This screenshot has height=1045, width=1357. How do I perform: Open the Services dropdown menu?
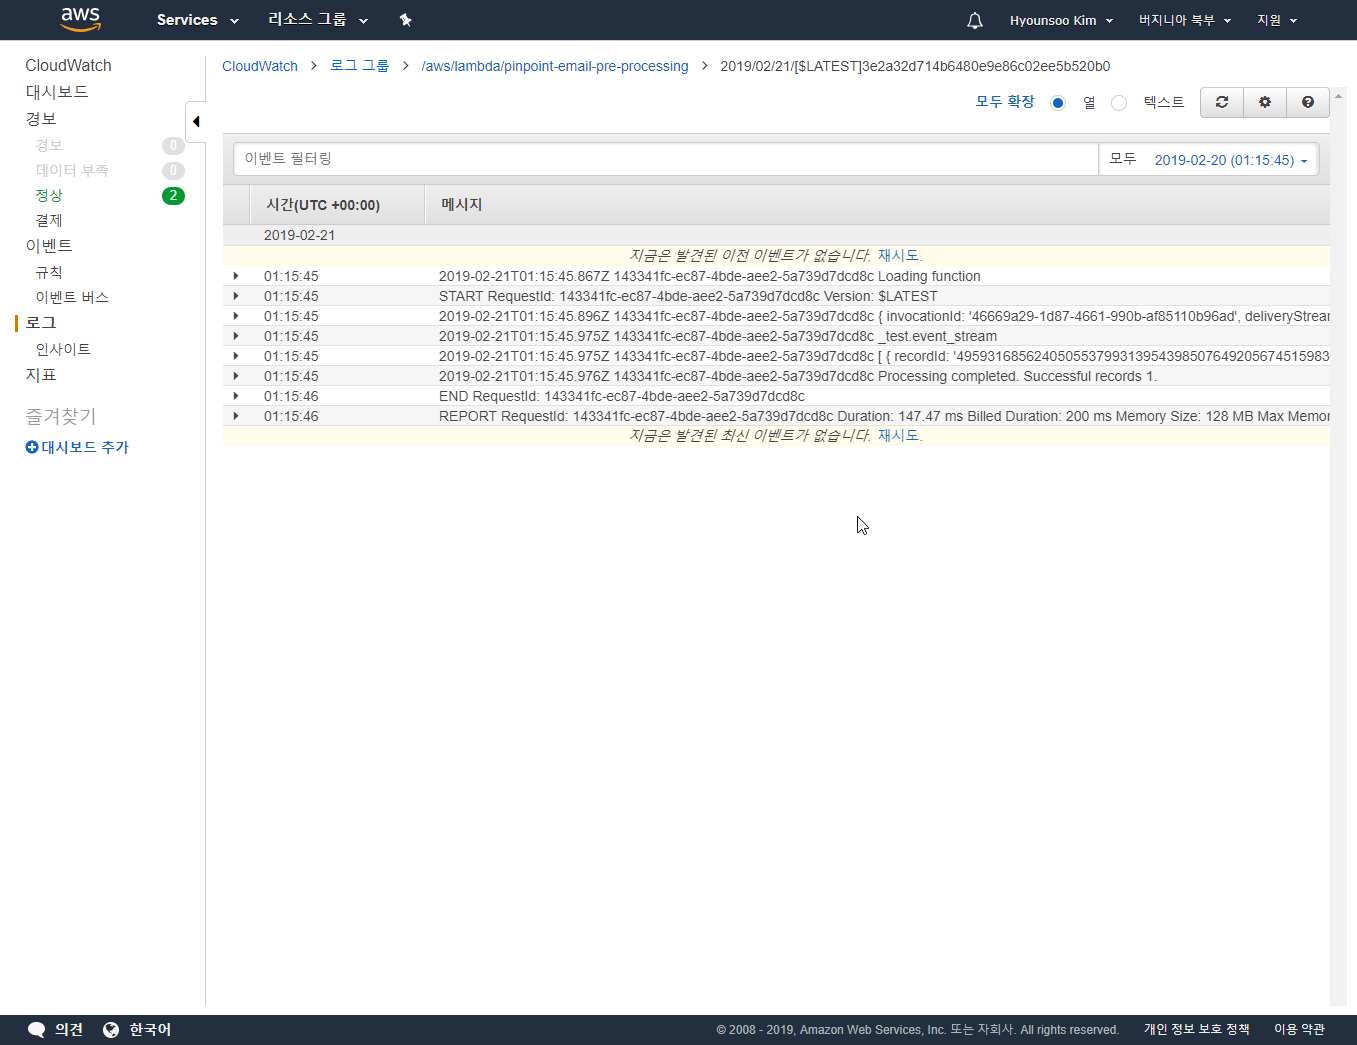coord(198,20)
